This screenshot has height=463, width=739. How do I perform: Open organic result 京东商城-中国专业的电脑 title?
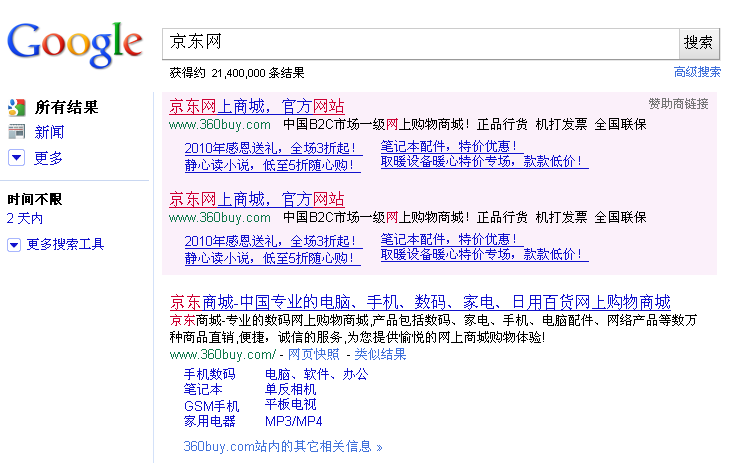[420, 302]
